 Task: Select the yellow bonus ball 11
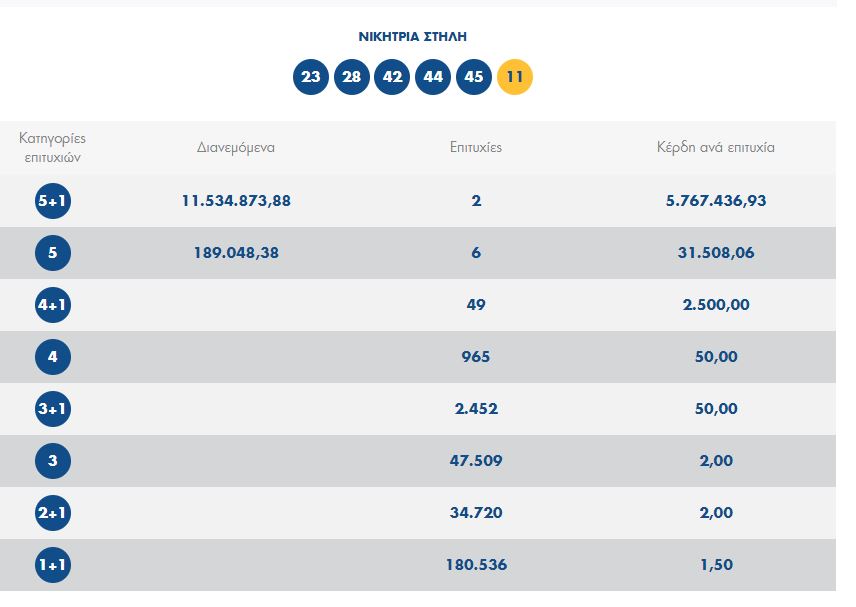515,77
